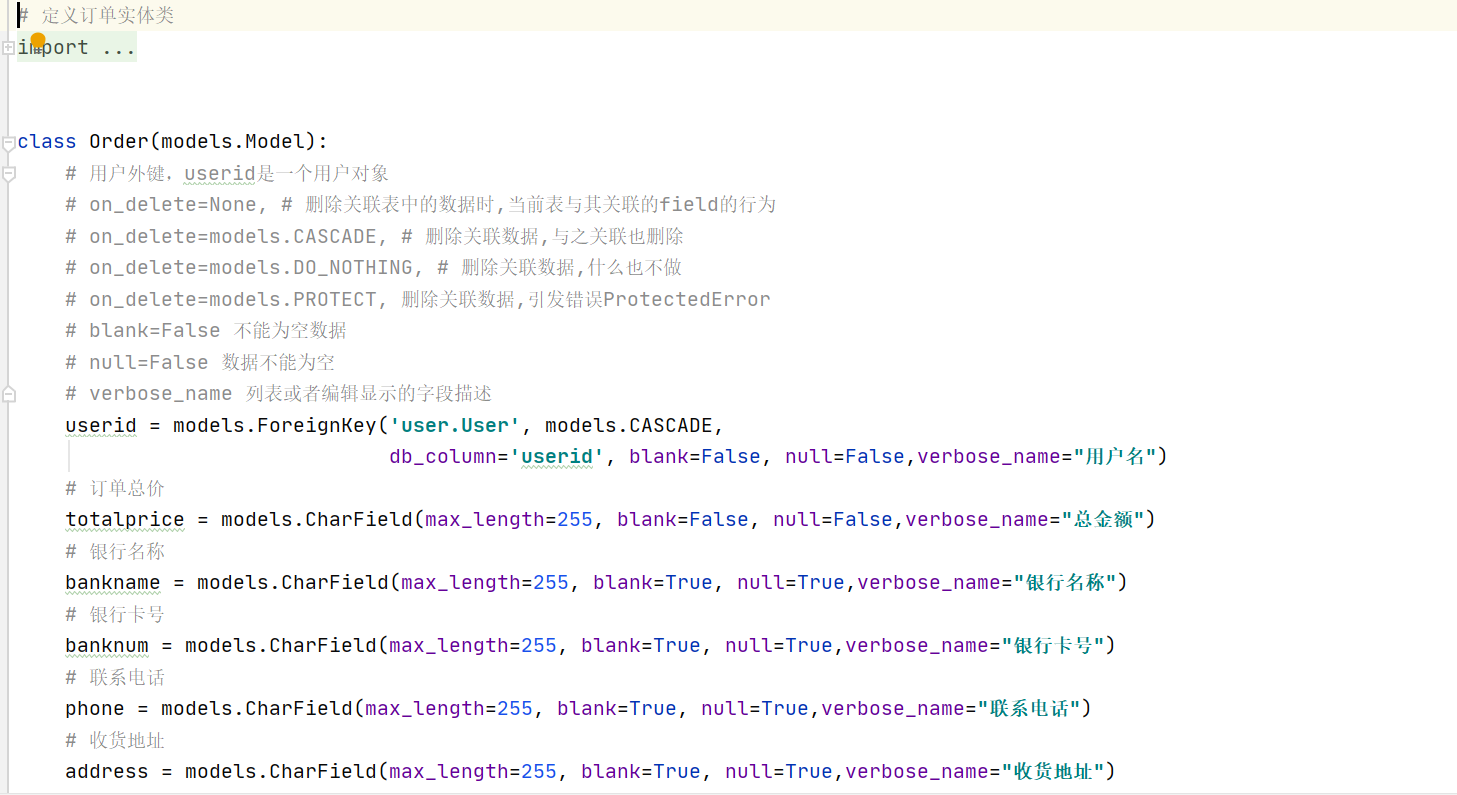
Task: Click the "bankname" variable
Action: tap(113, 583)
